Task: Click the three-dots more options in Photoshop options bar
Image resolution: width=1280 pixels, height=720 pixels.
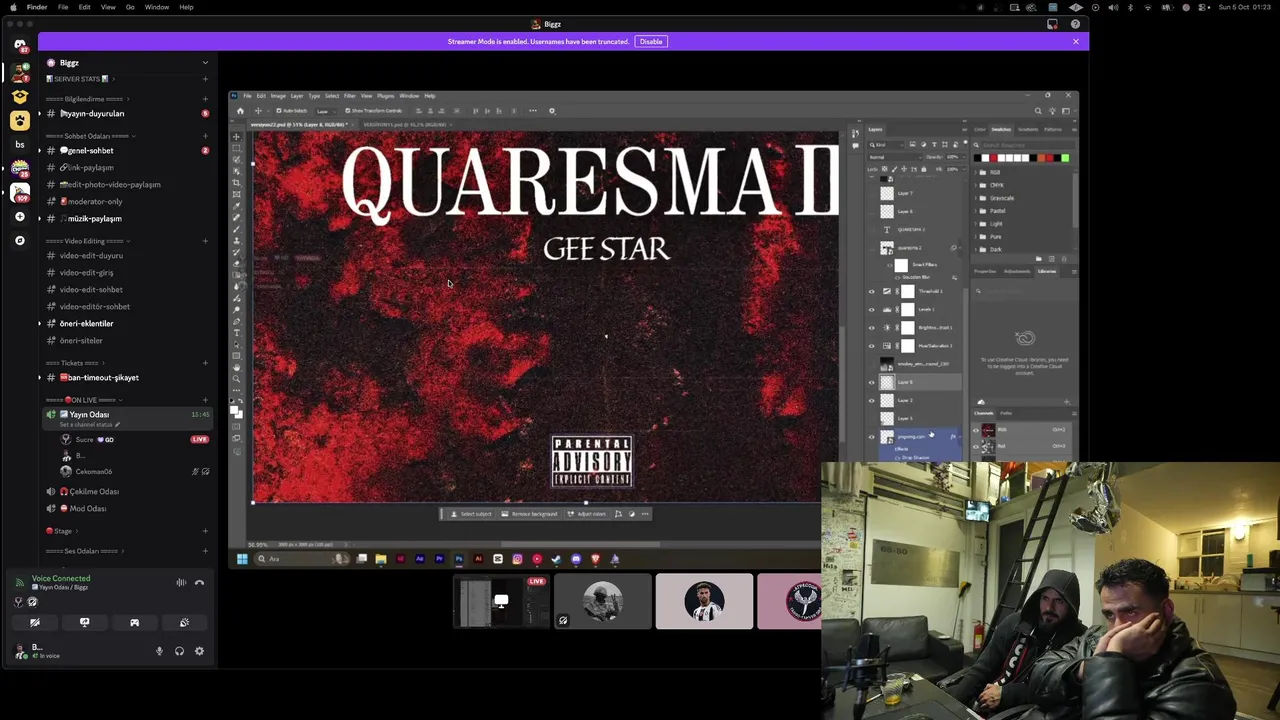Action: (x=533, y=110)
